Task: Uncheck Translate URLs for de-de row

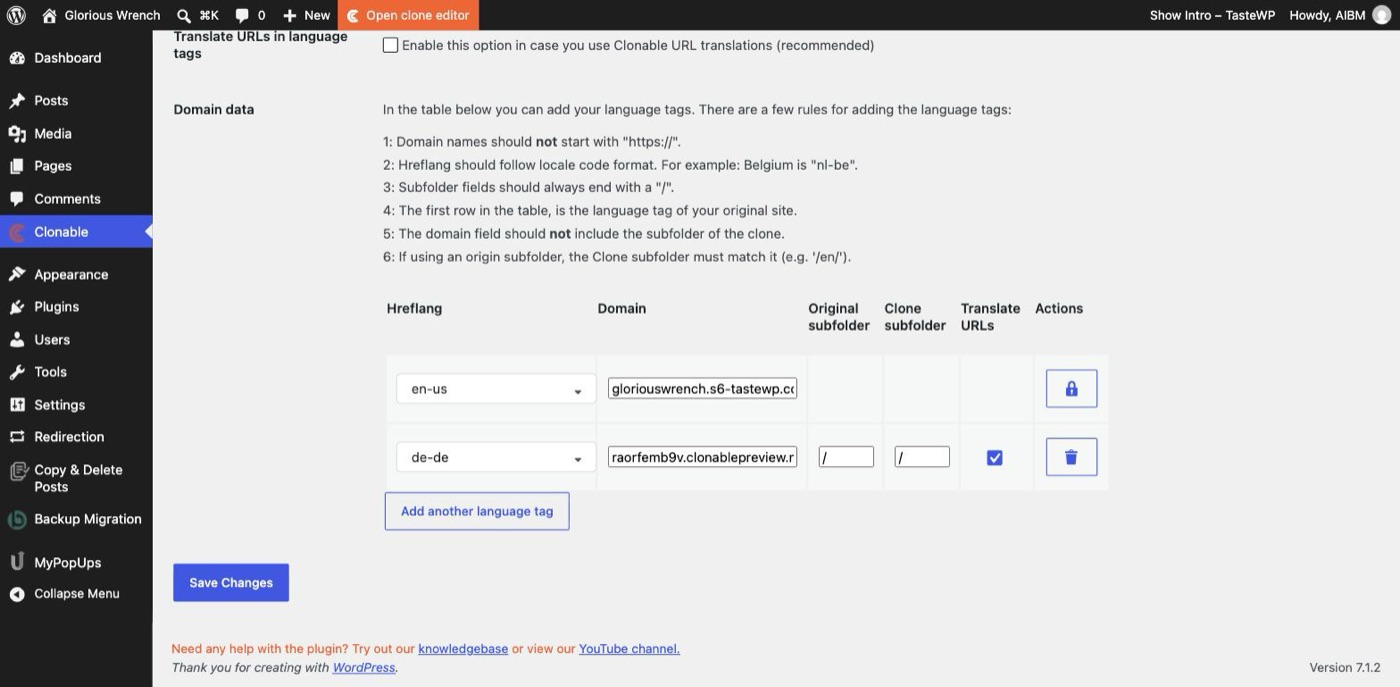Action: click(994, 457)
